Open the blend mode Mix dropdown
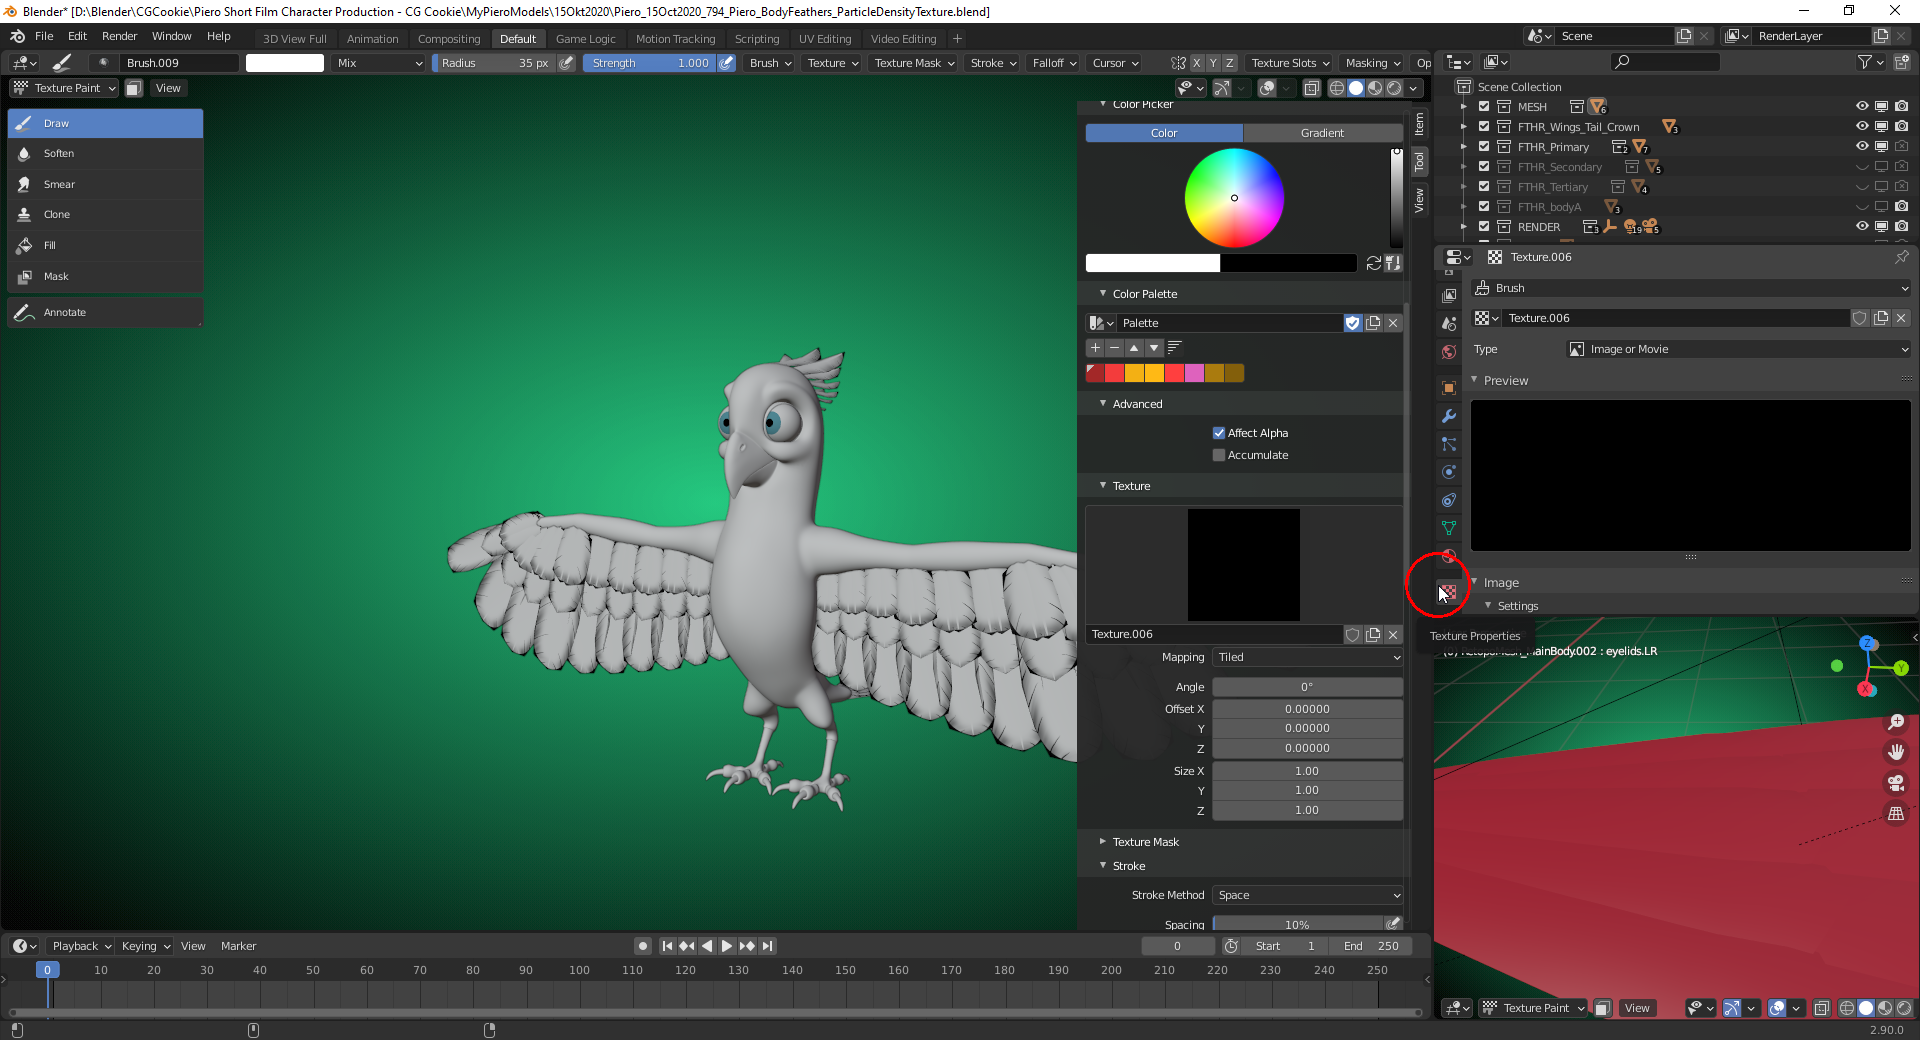 pos(380,63)
